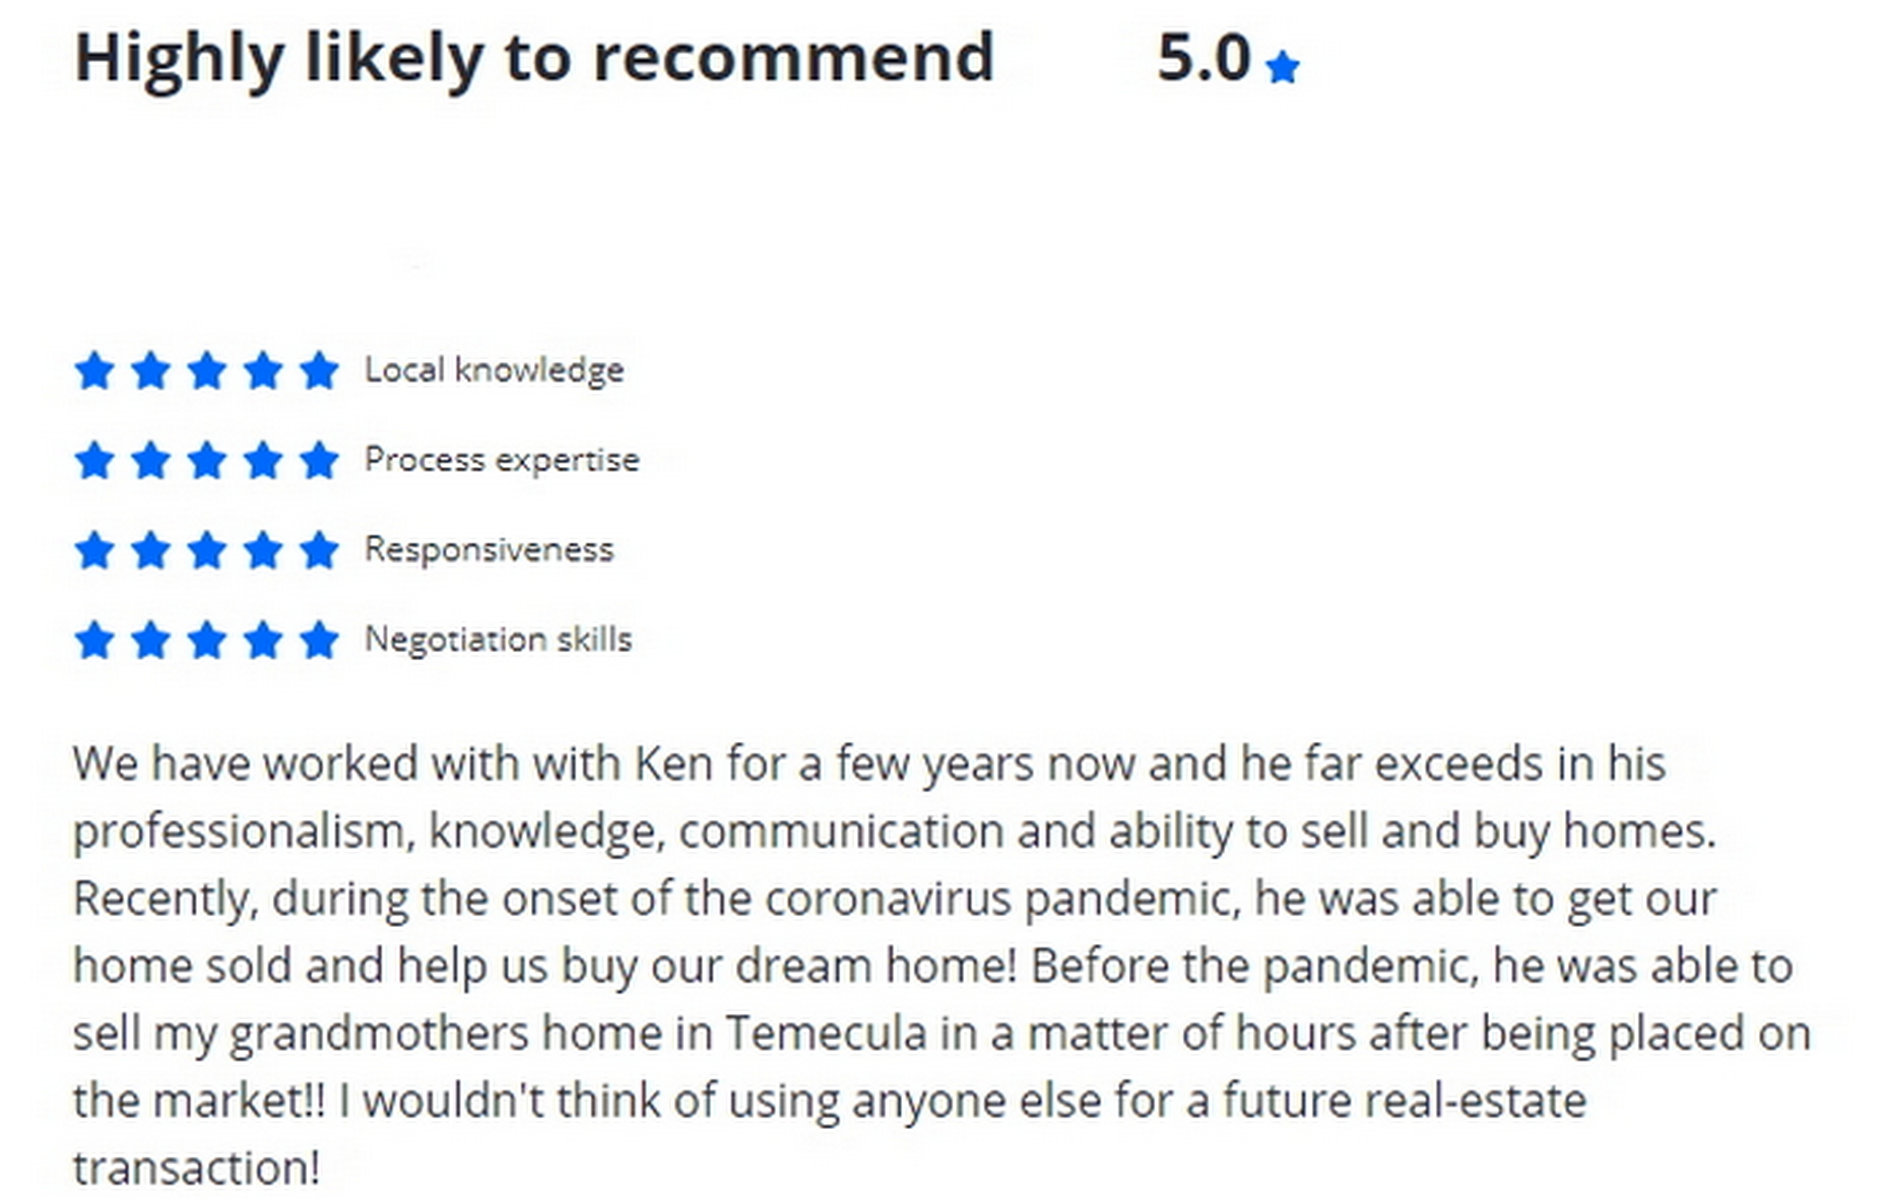
Task: Click first star of Local knowledge rating
Action: 94,371
